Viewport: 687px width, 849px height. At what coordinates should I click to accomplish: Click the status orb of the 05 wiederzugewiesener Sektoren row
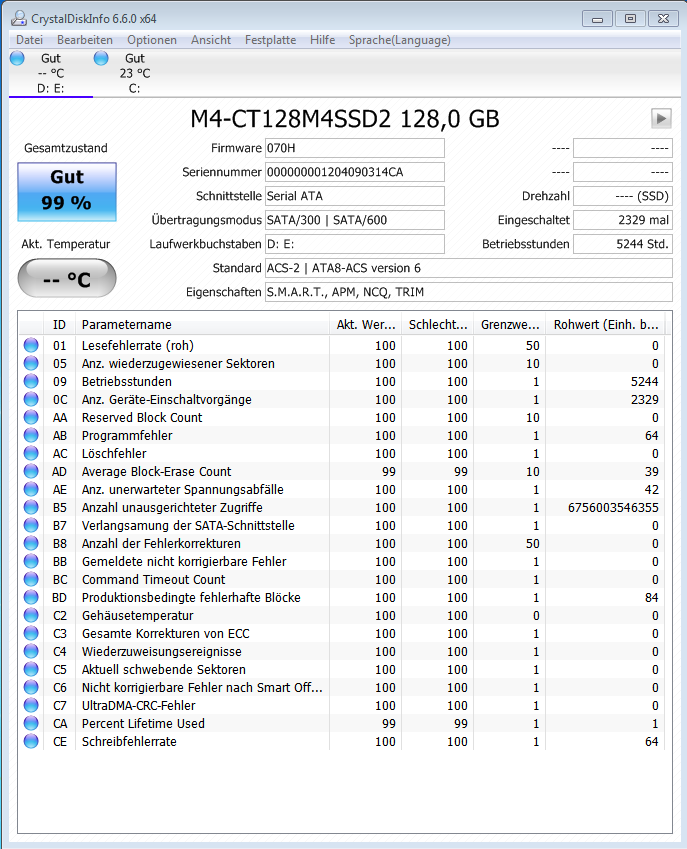pyautogui.click(x=31, y=363)
